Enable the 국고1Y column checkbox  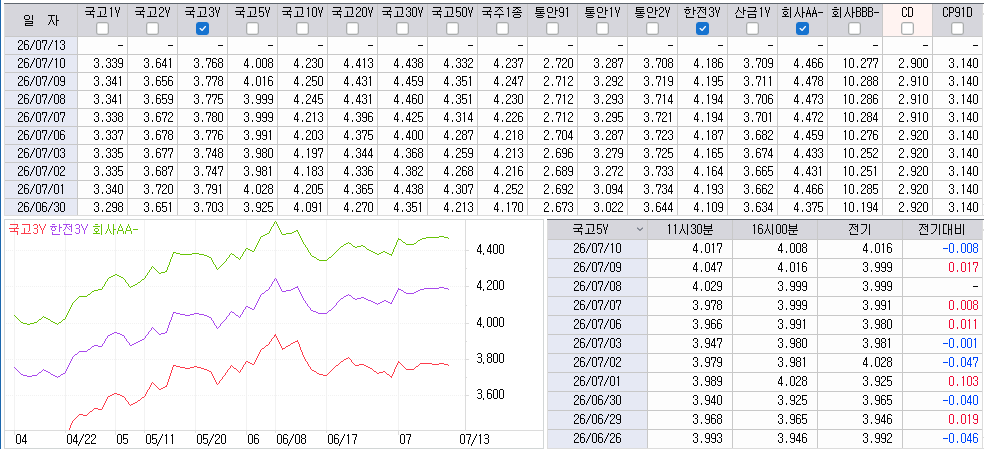click(x=102, y=28)
